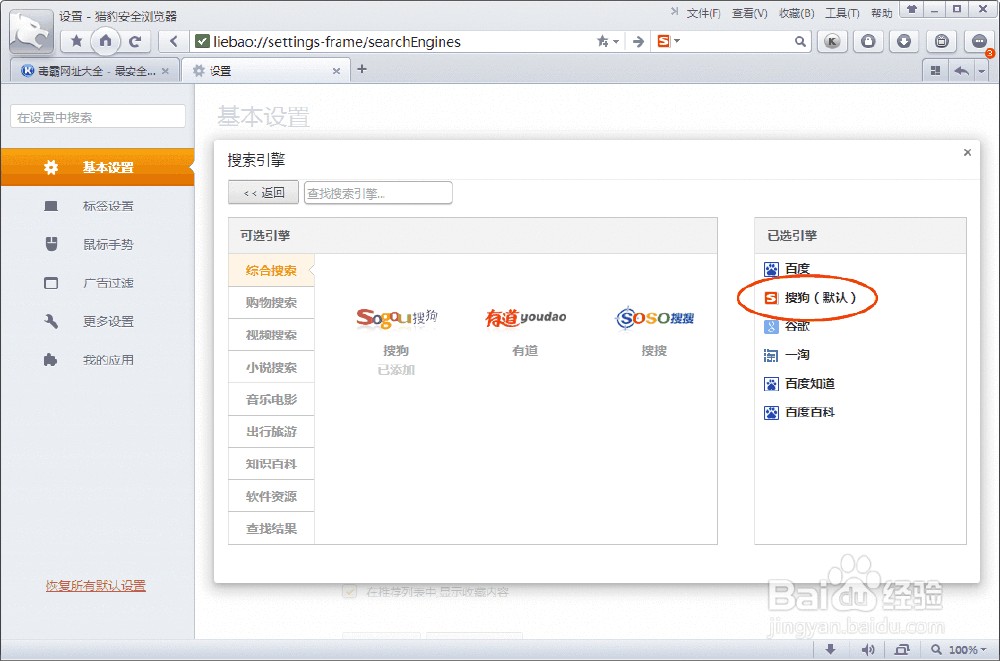Image resolution: width=1000 pixels, height=661 pixels.
Task: Click the bookmark star toolbar button
Action: [77, 41]
